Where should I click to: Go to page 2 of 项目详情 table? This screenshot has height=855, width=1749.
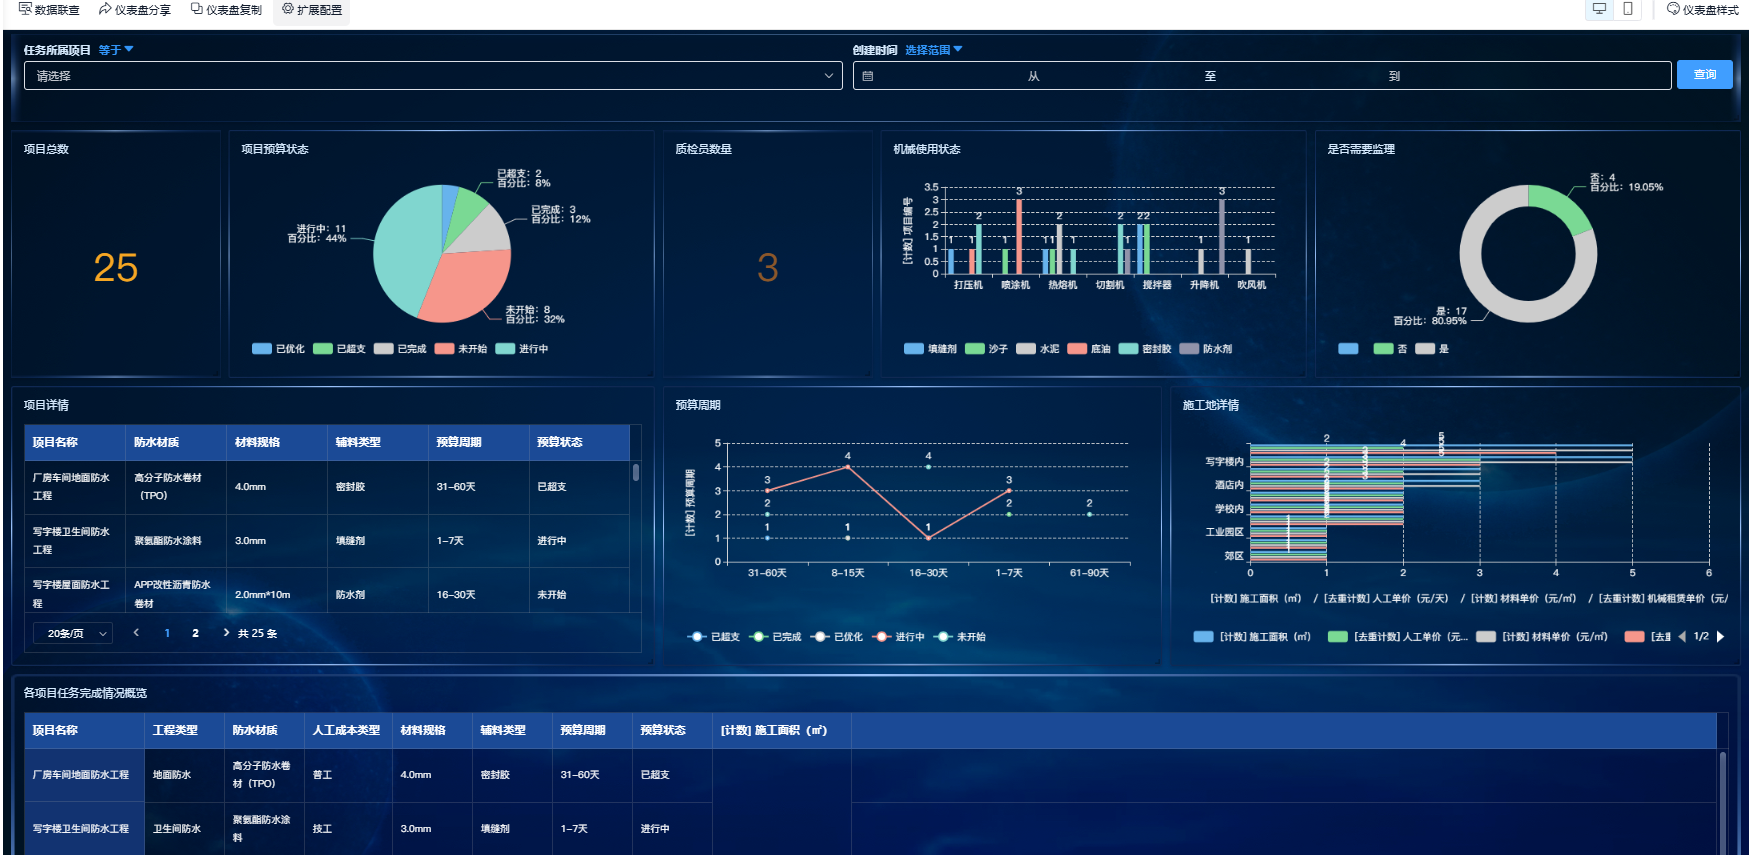pyautogui.click(x=195, y=633)
